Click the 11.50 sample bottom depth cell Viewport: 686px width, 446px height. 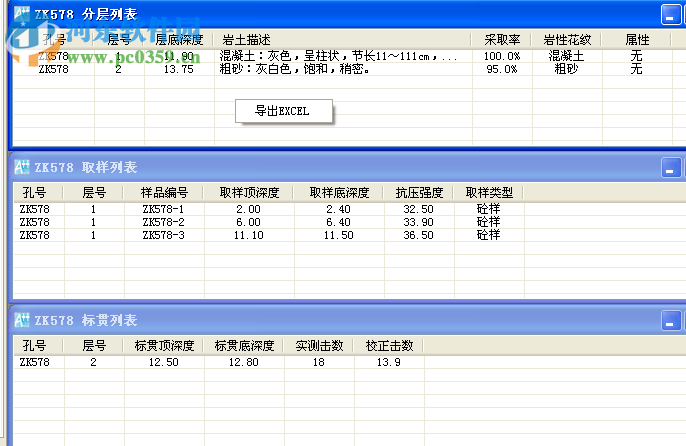click(339, 235)
